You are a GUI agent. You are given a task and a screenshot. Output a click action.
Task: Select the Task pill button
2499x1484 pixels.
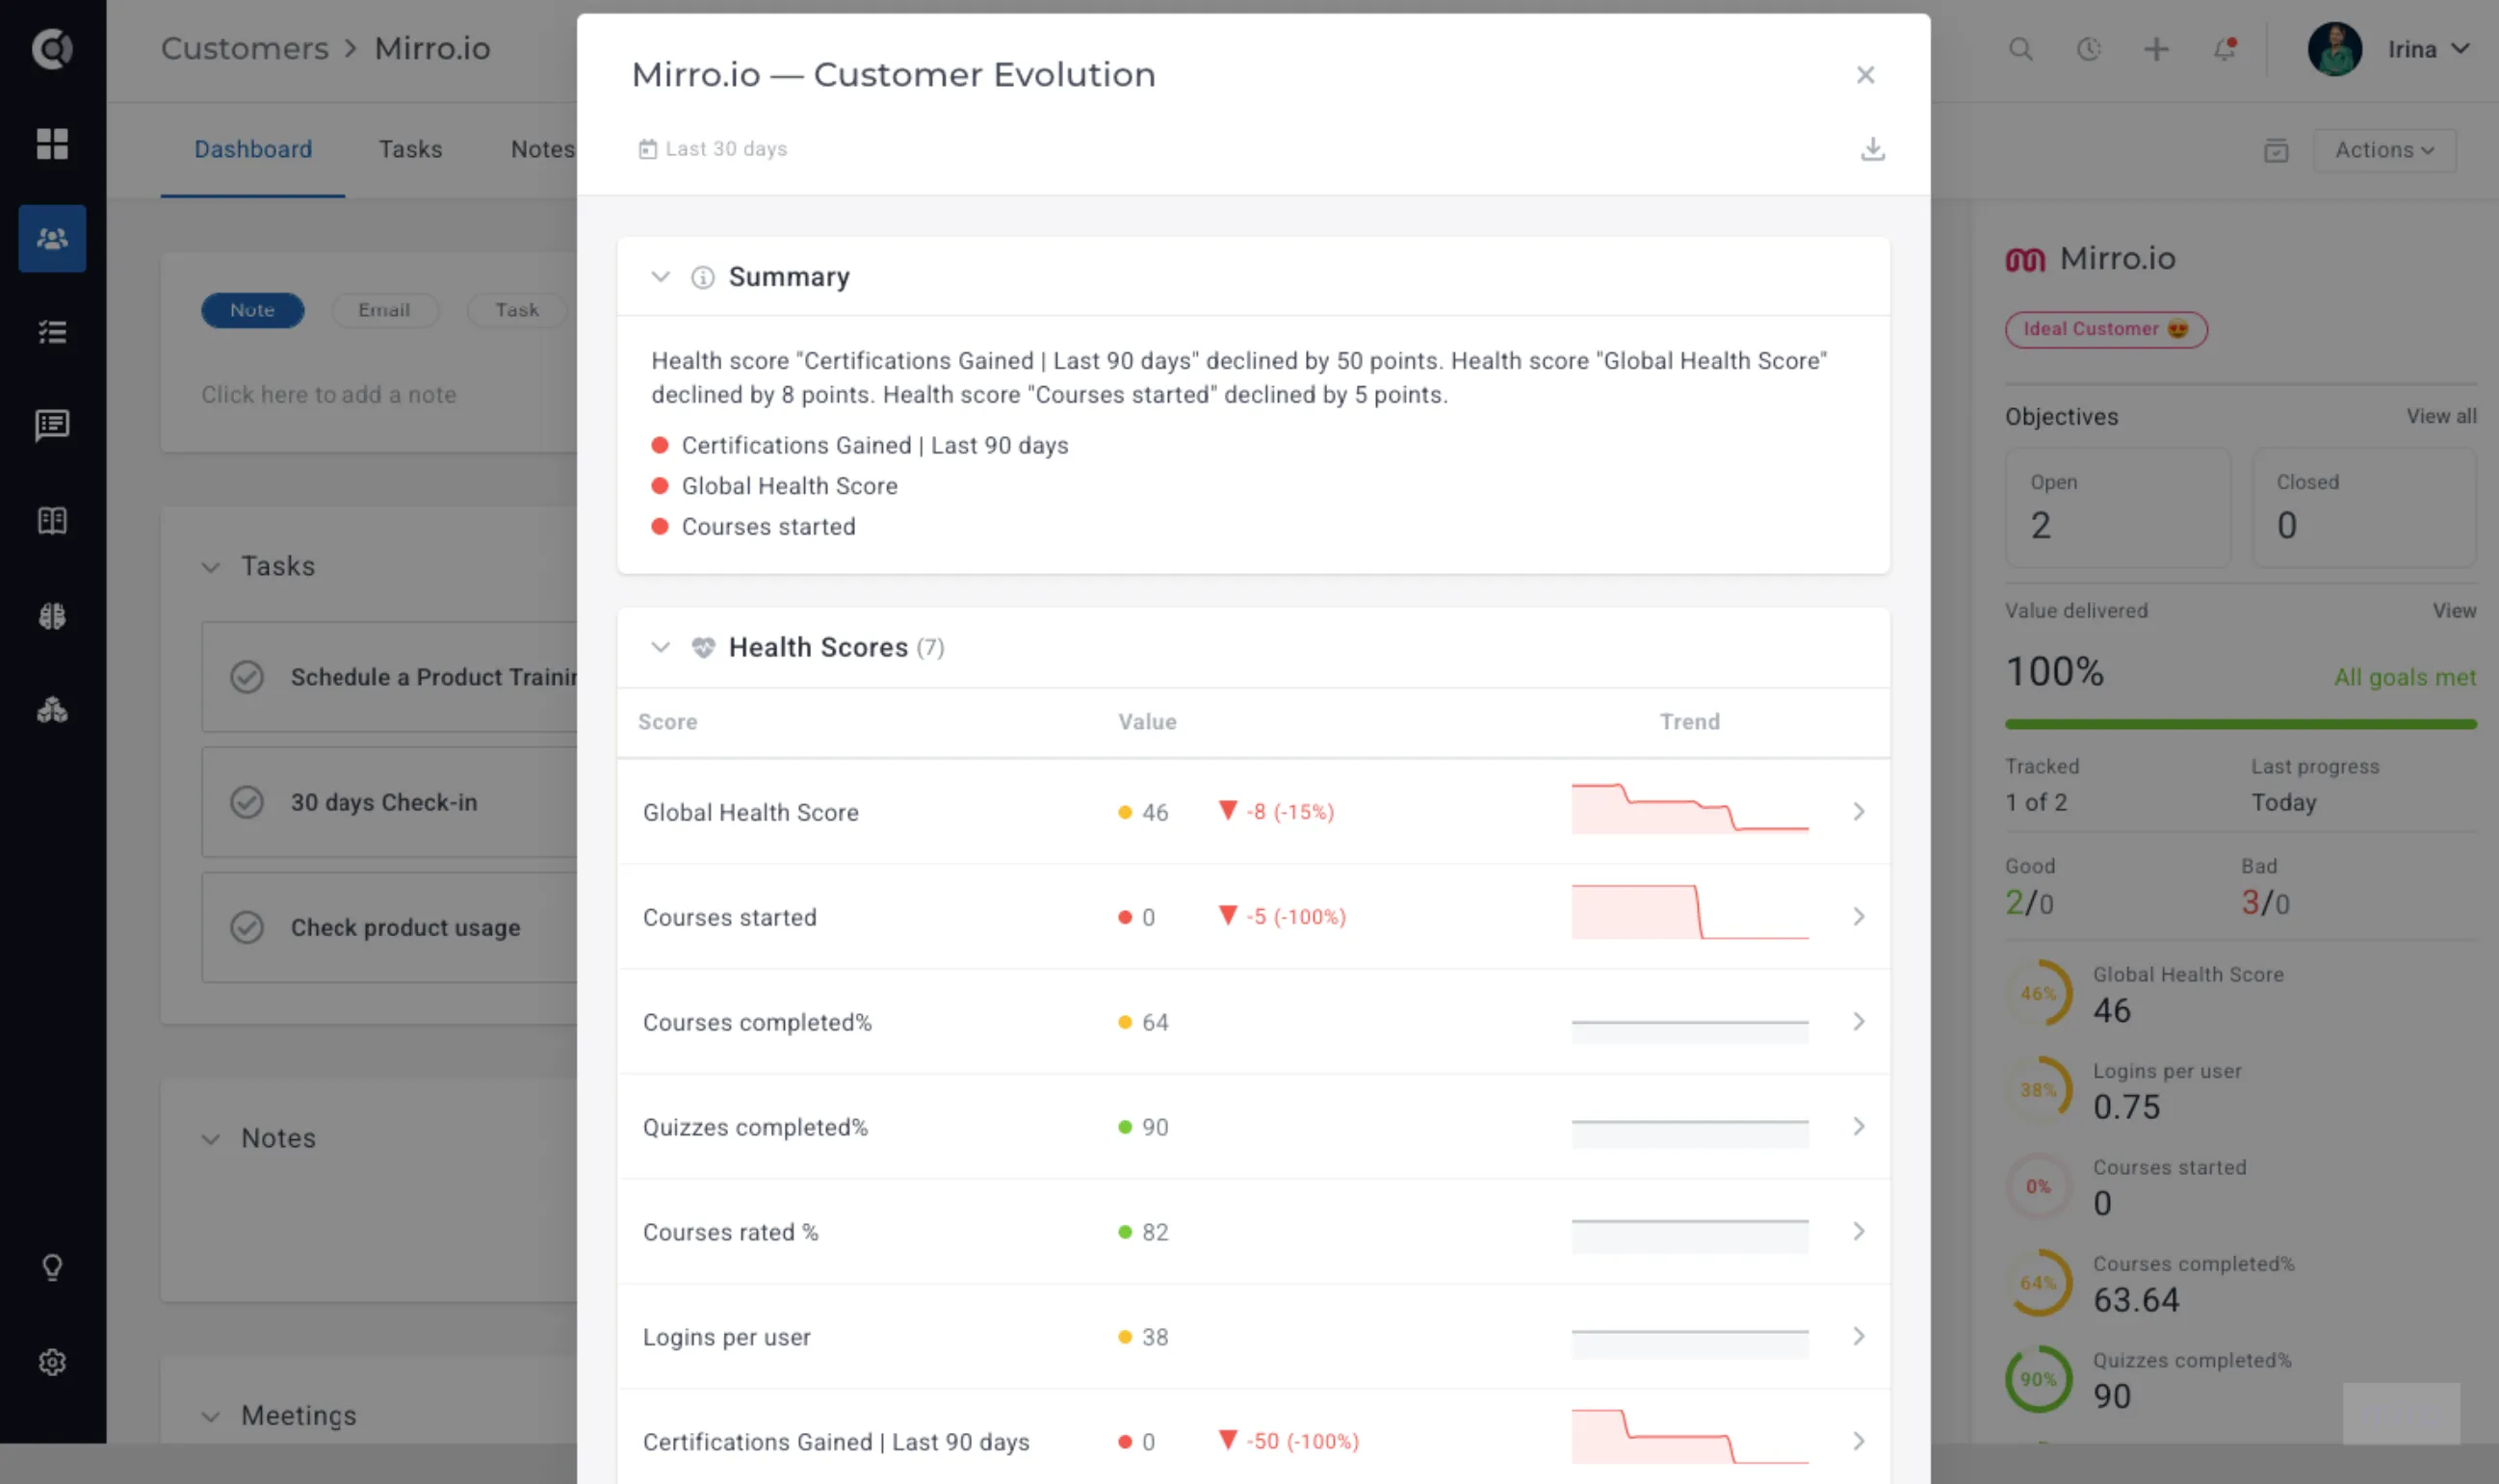[516, 310]
